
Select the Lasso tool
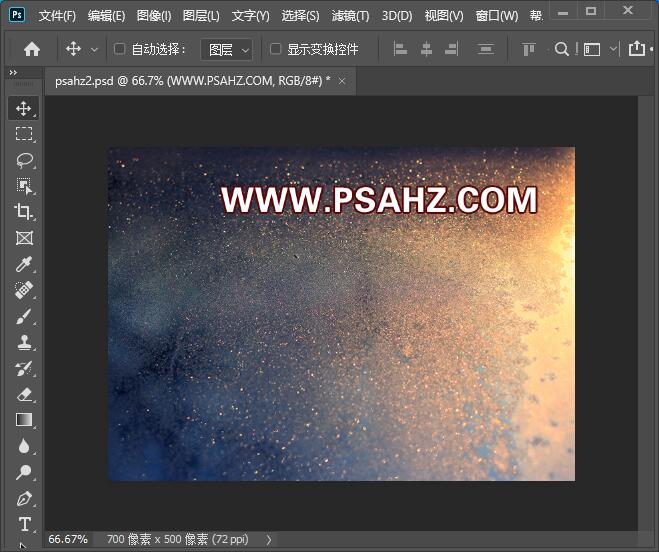(24, 160)
